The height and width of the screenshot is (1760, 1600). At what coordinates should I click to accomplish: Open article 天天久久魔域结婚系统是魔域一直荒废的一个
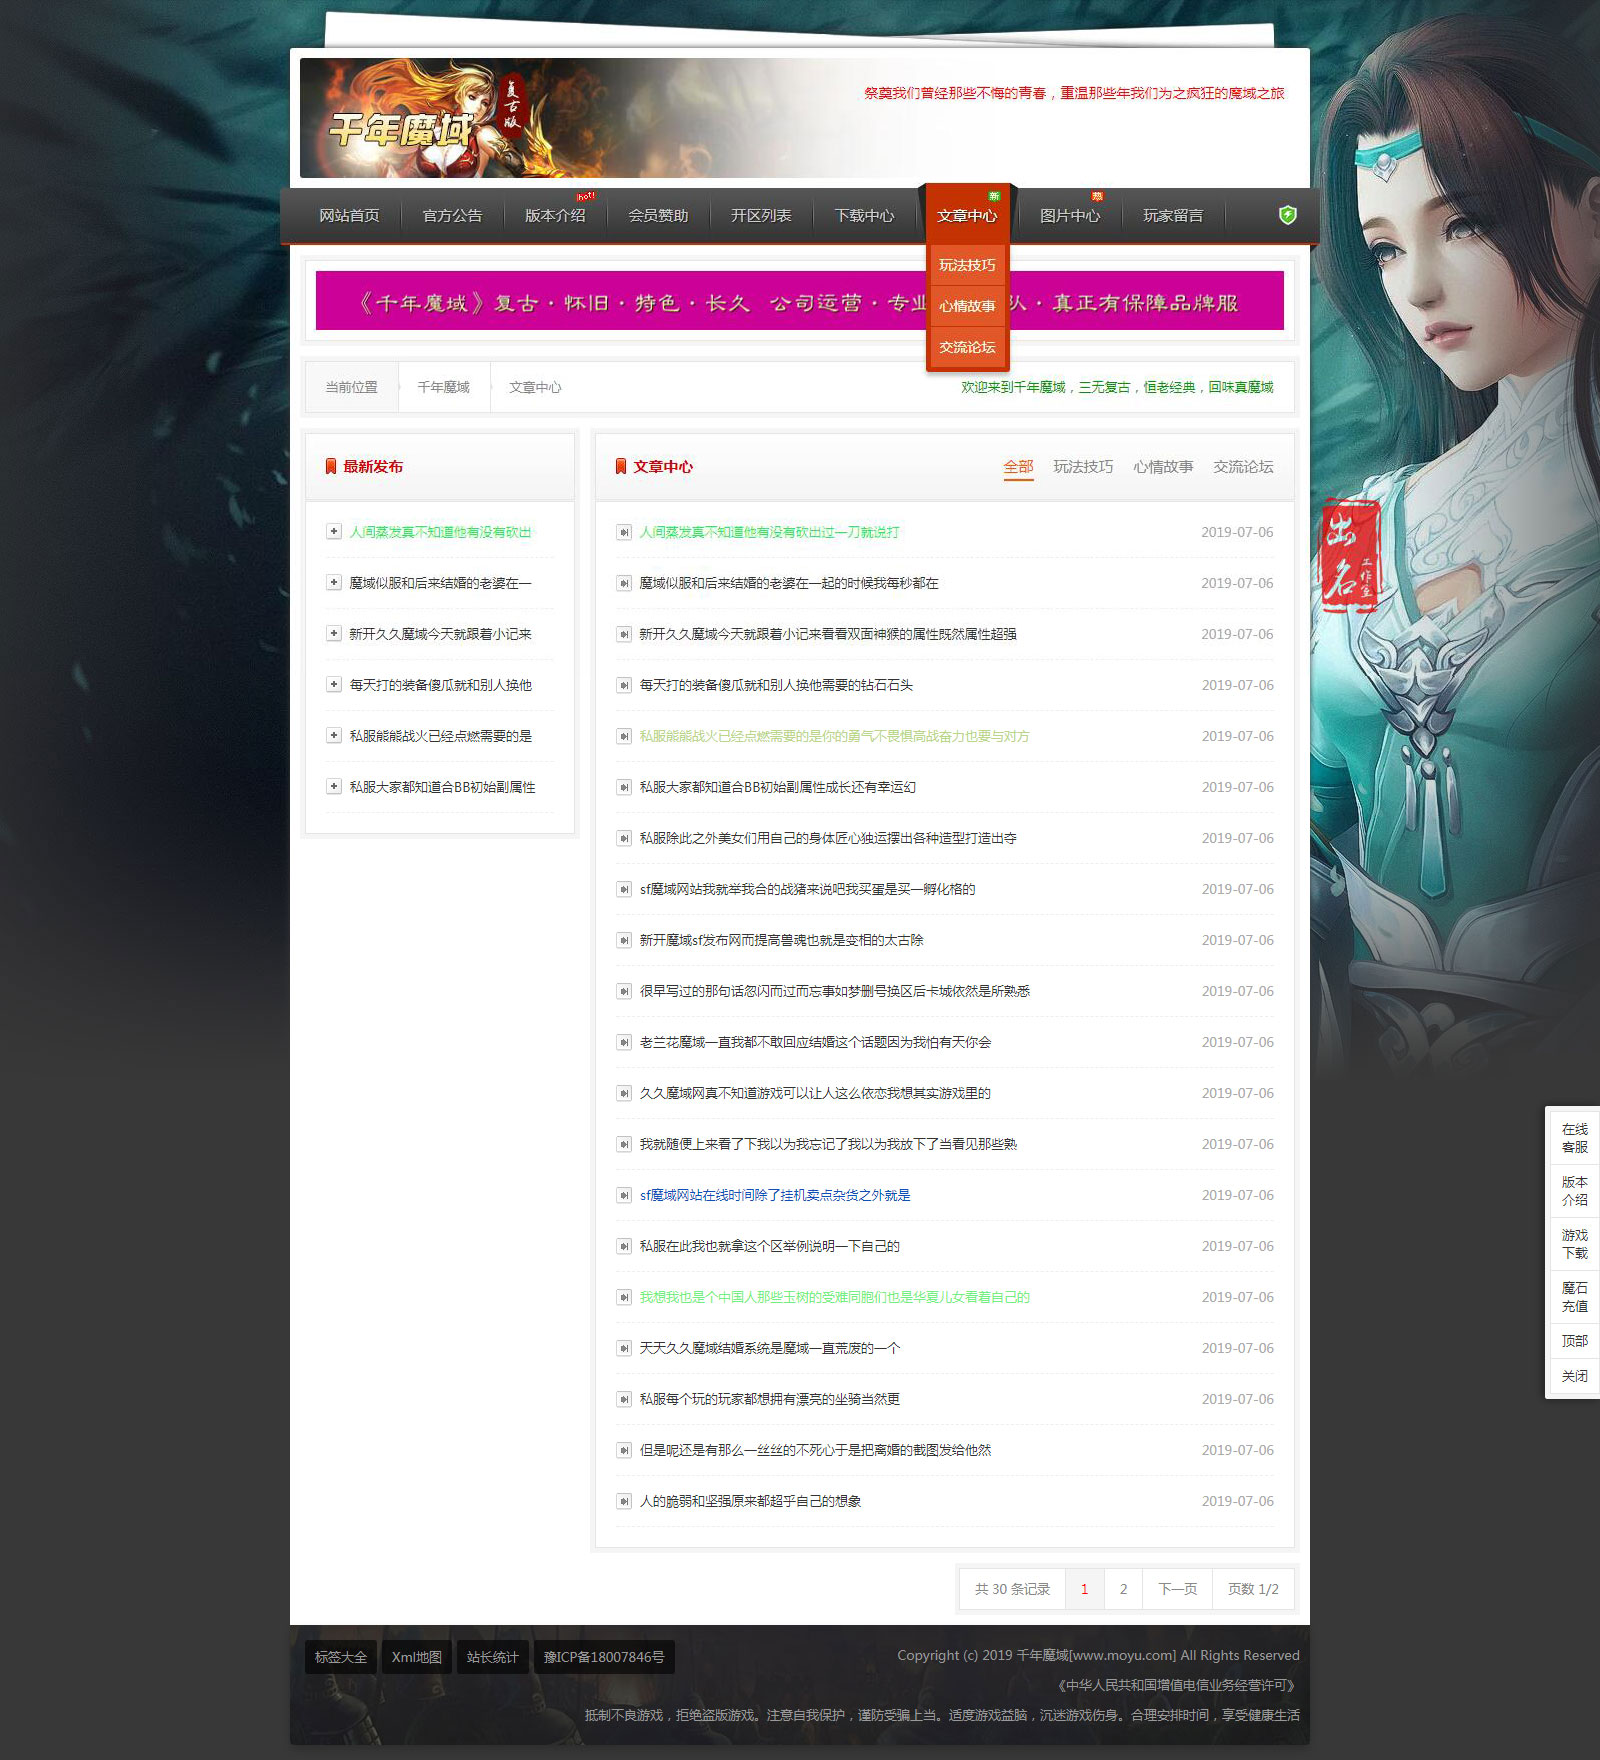pos(770,1348)
